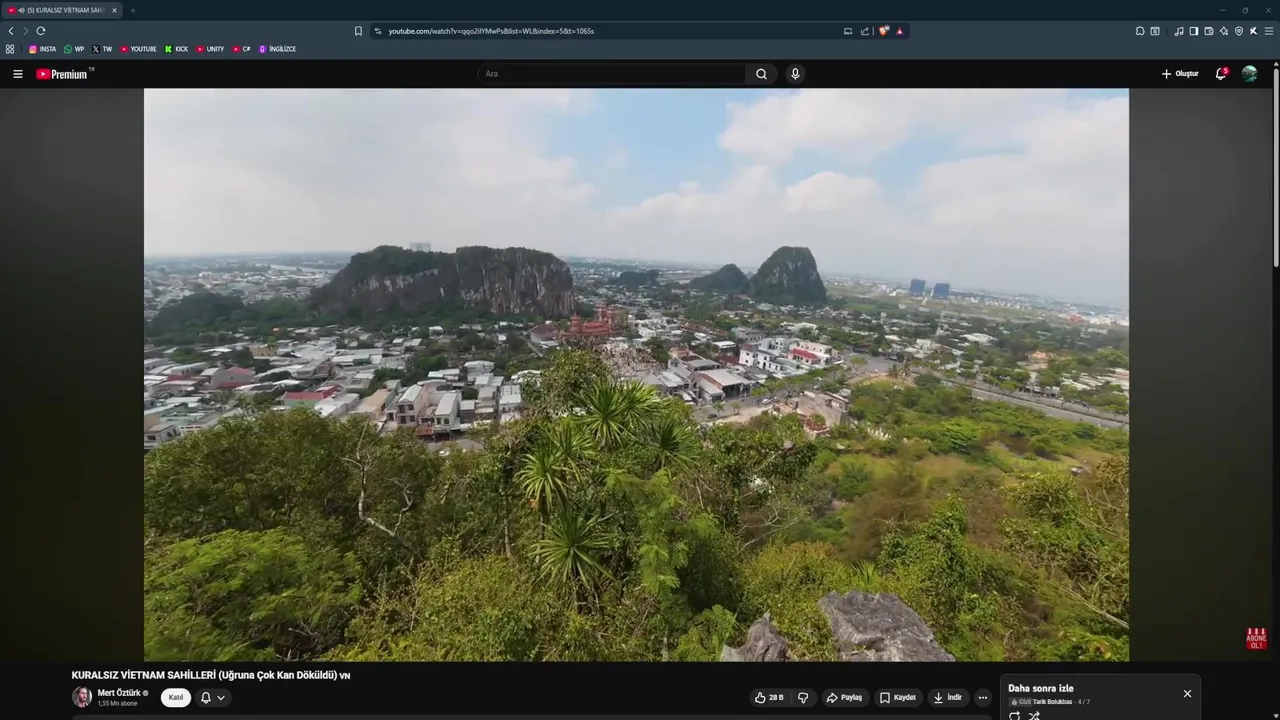Click the Oluştur create button
1280x720 pixels.
[1180, 74]
